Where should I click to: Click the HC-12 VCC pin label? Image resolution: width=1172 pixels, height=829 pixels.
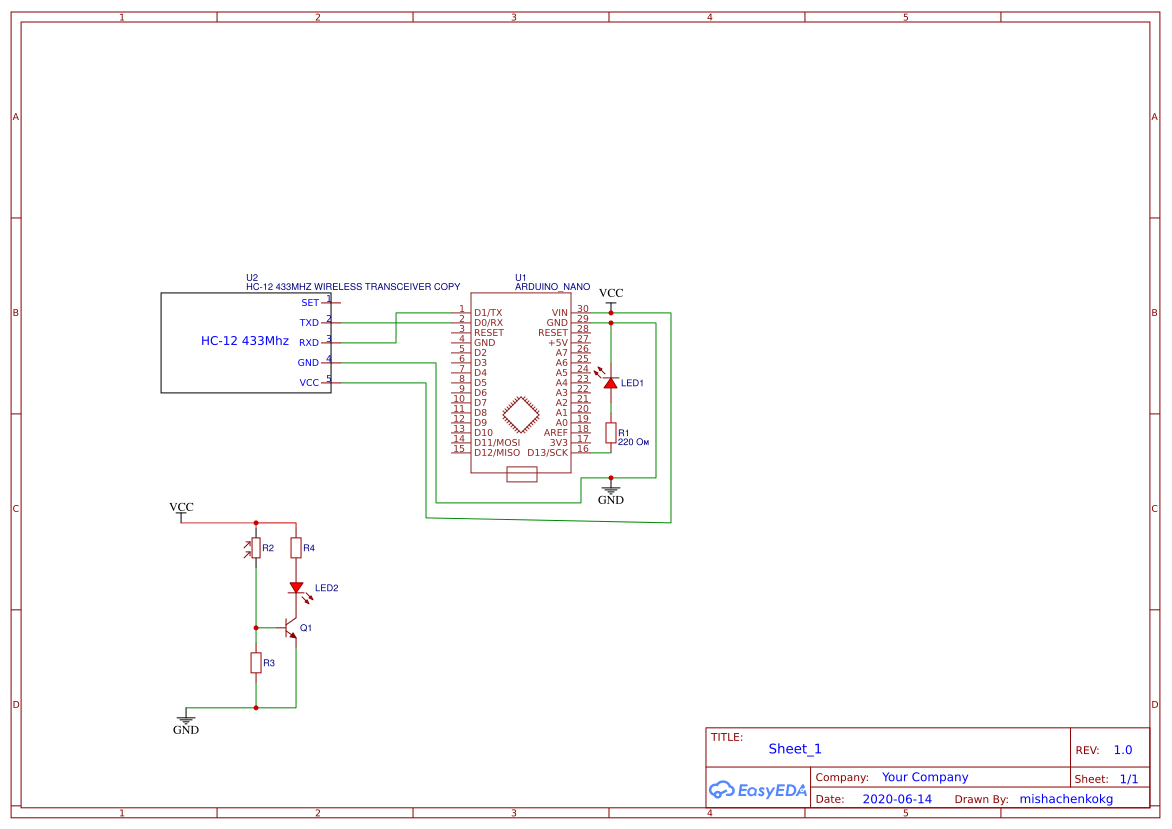(x=309, y=383)
